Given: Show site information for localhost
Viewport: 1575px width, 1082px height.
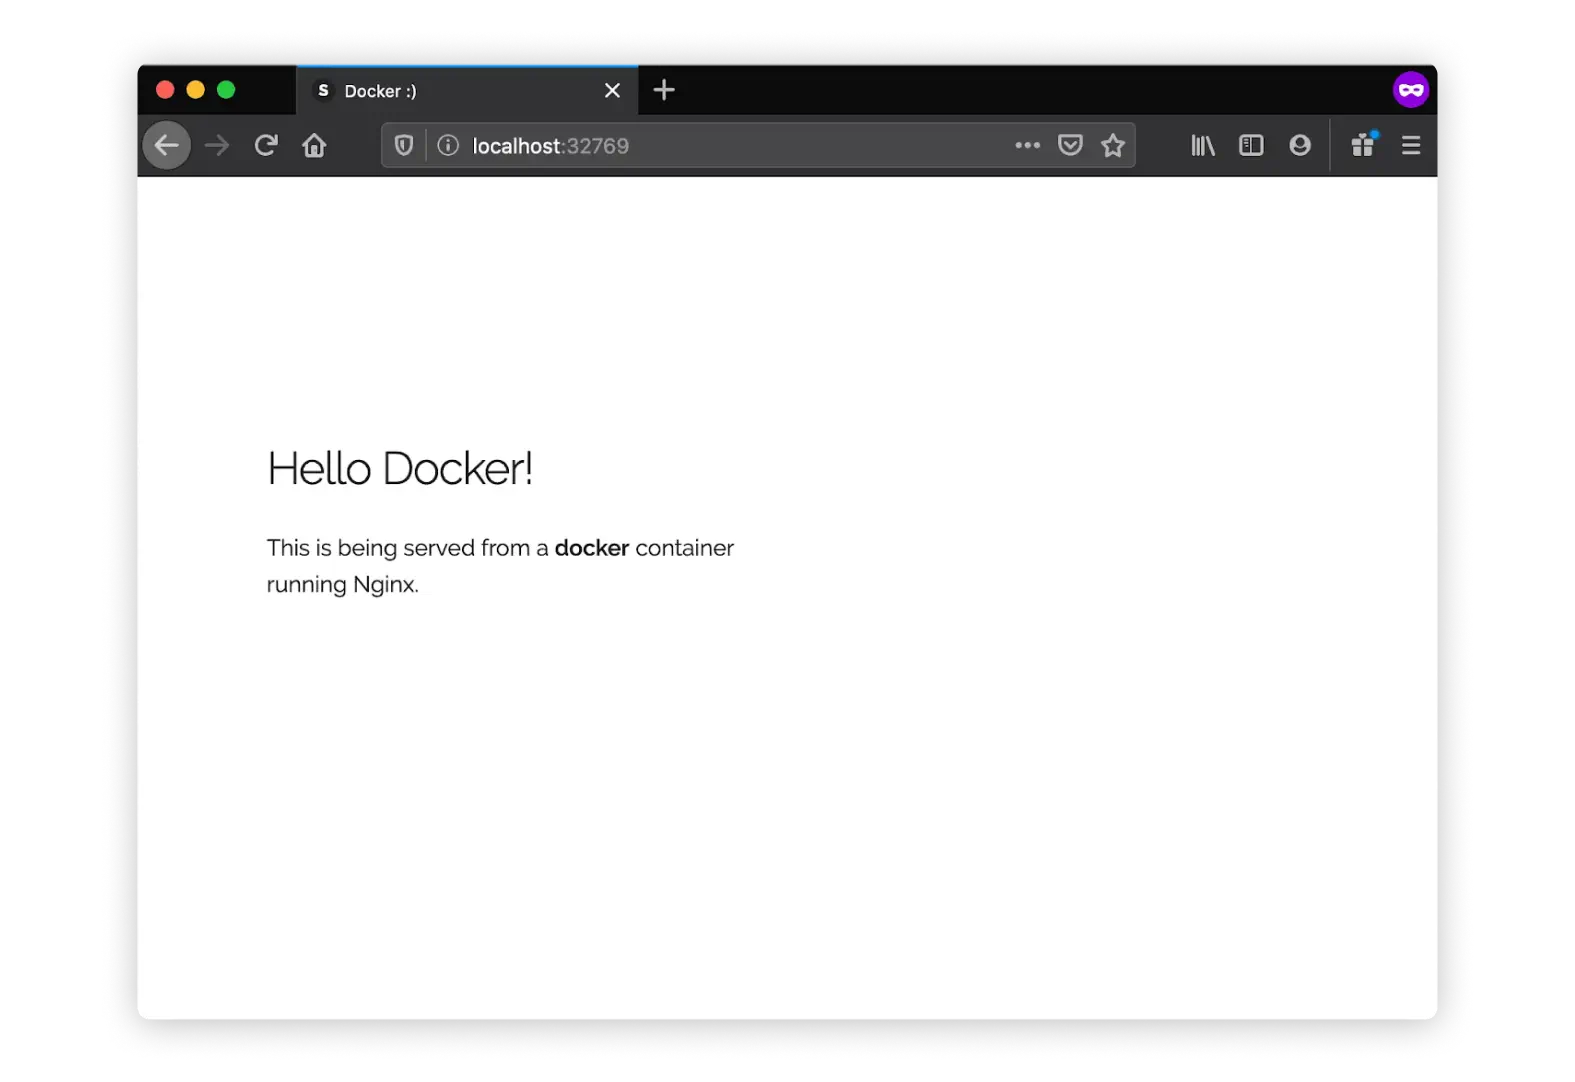Looking at the screenshot, I should click(x=448, y=146).
